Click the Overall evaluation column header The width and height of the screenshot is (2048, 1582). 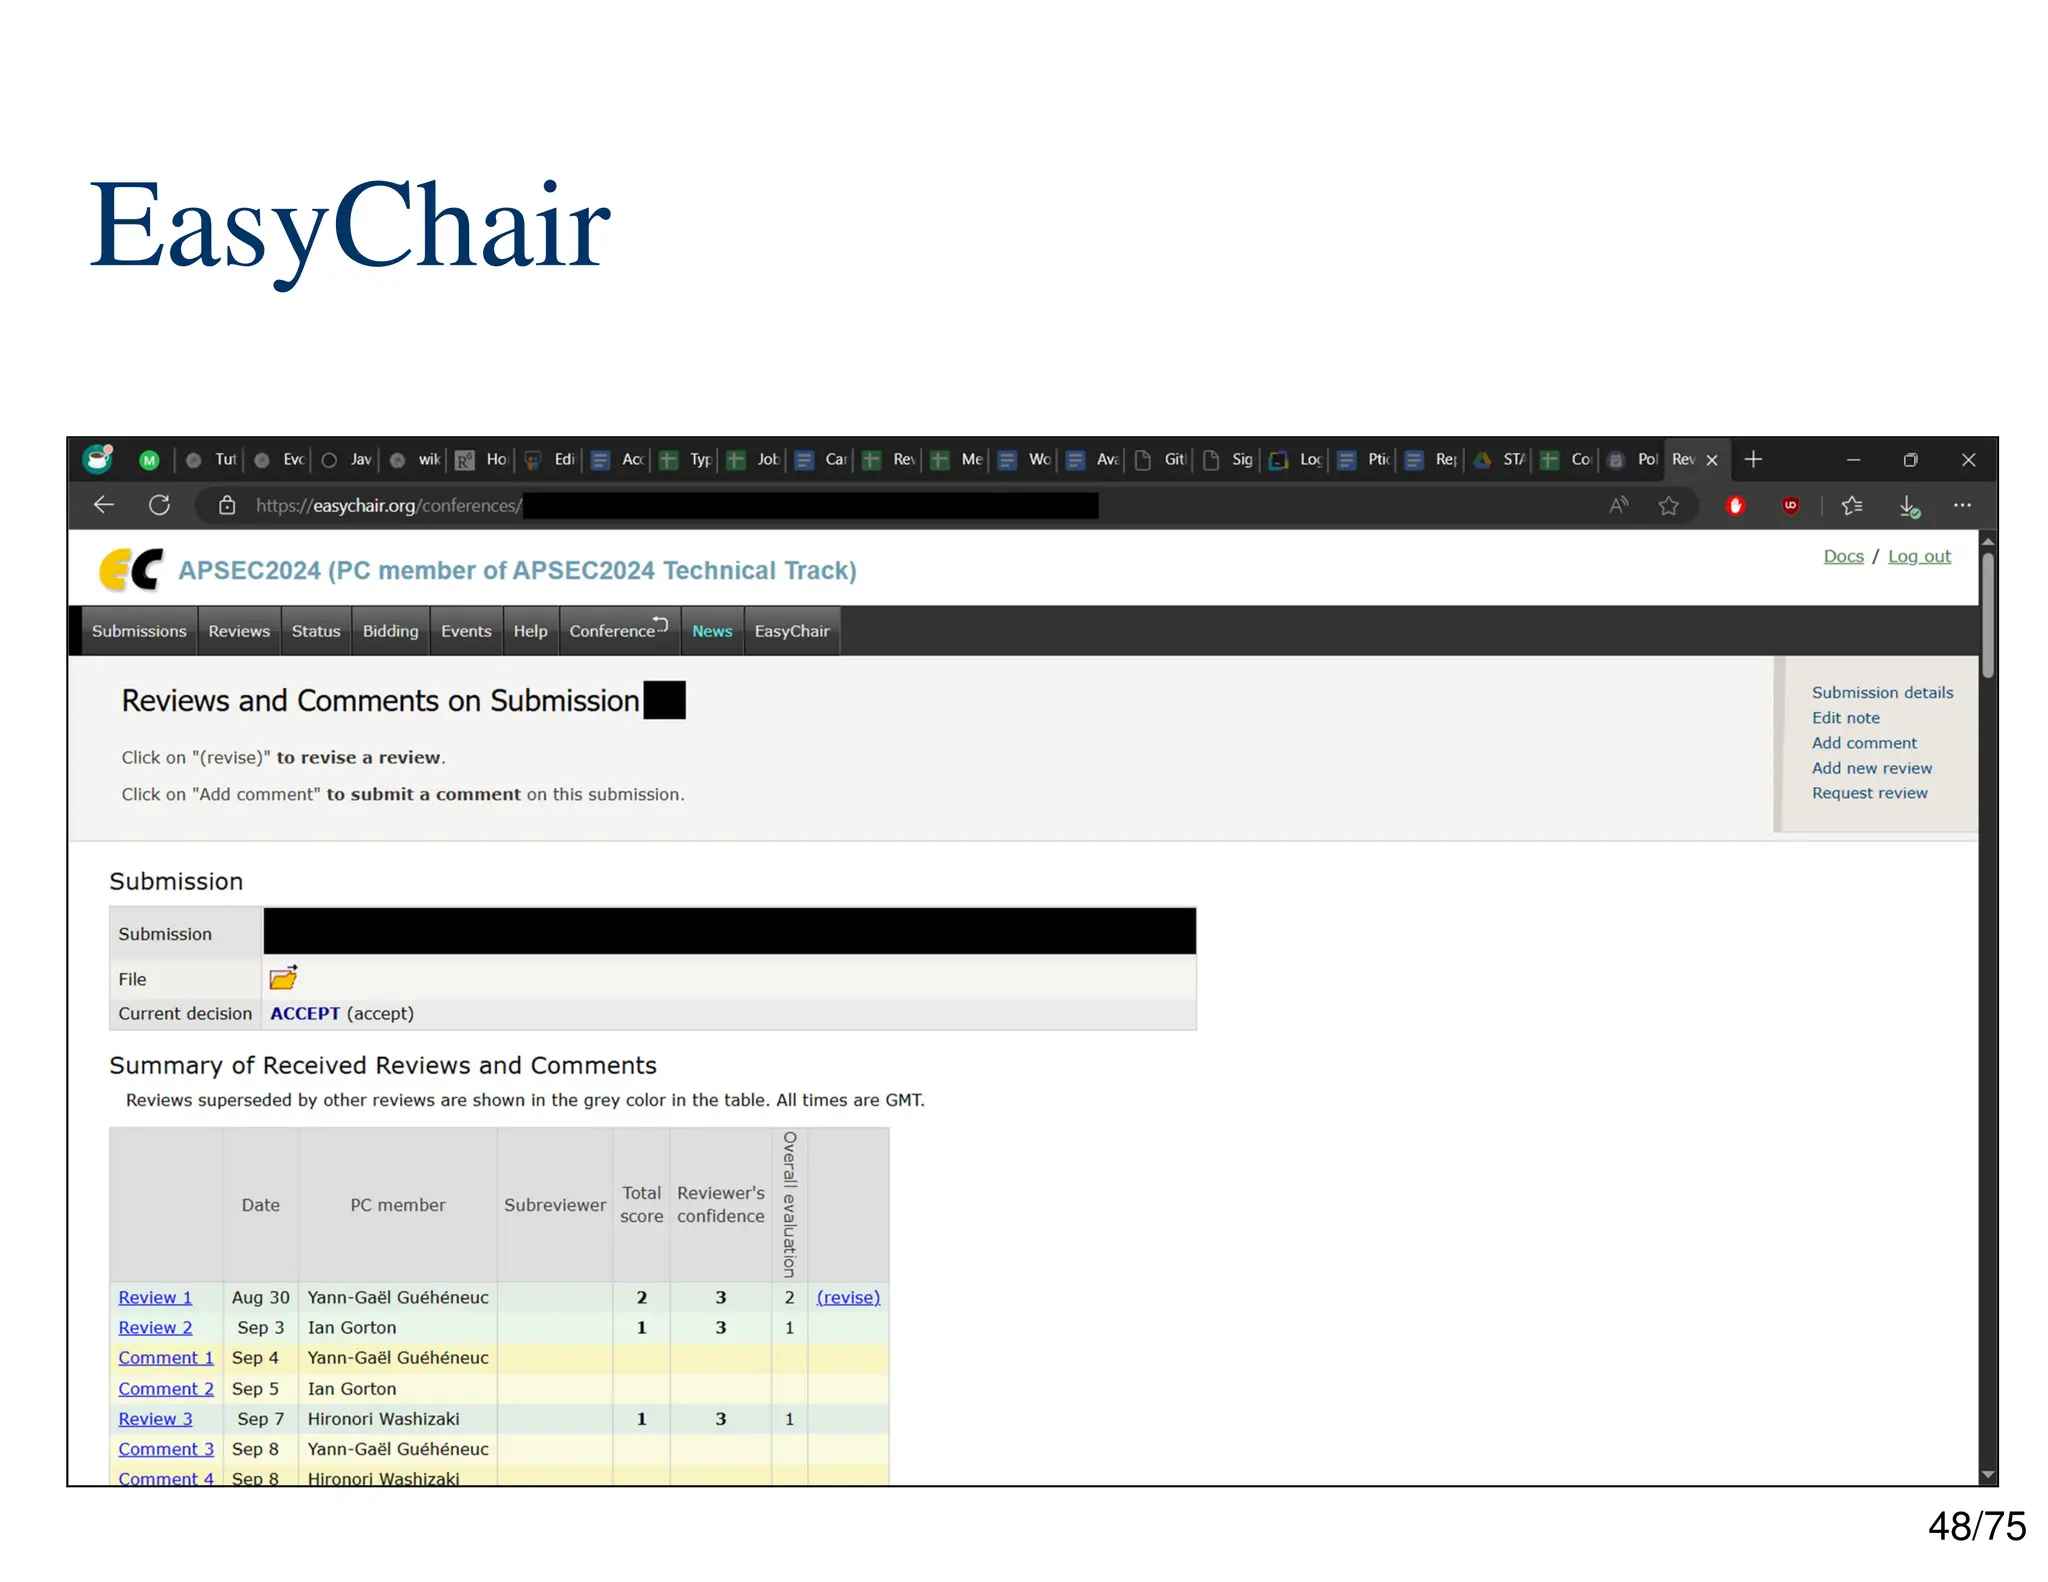pyautogui.click(x=789, y=1204)
